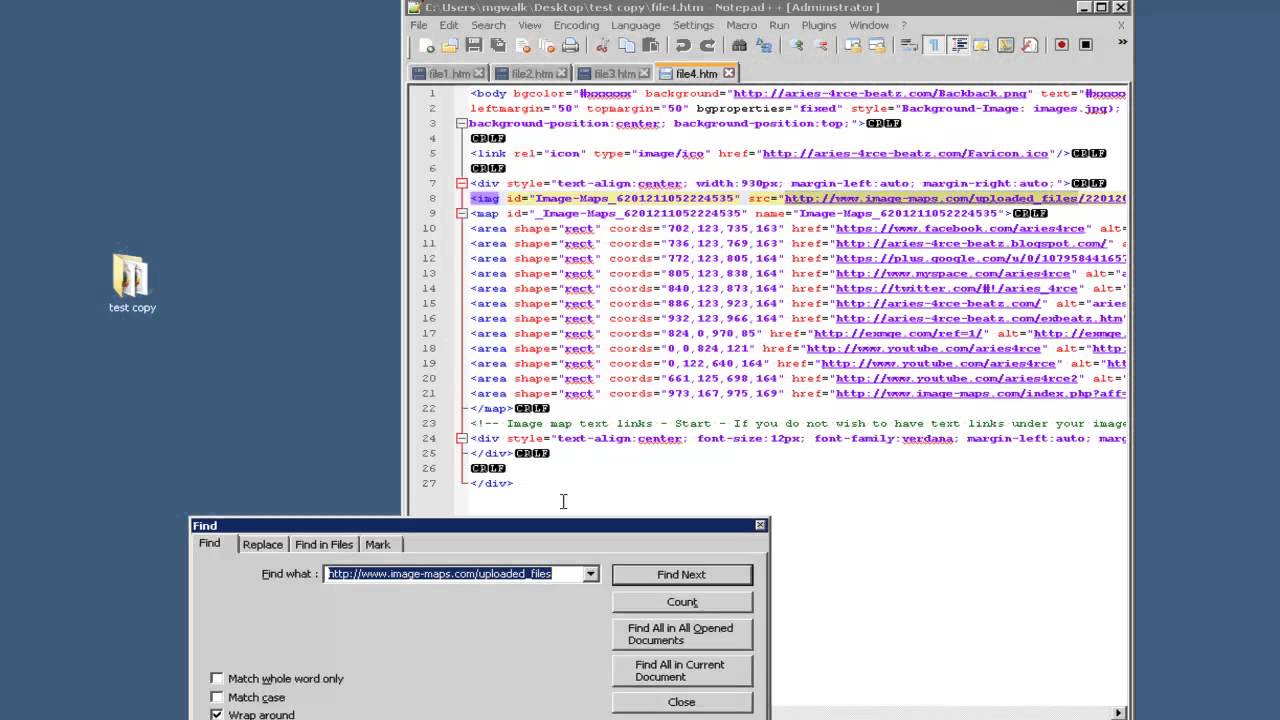Select the test copy folder on desktop
The image size is (1280, 720).
(x=132, y=284)
